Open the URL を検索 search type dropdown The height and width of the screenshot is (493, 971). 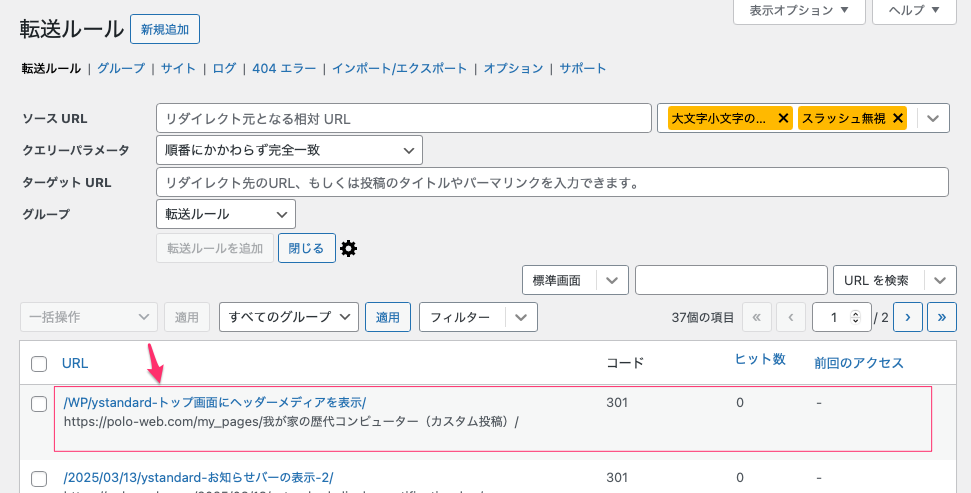tap(939, 280)
